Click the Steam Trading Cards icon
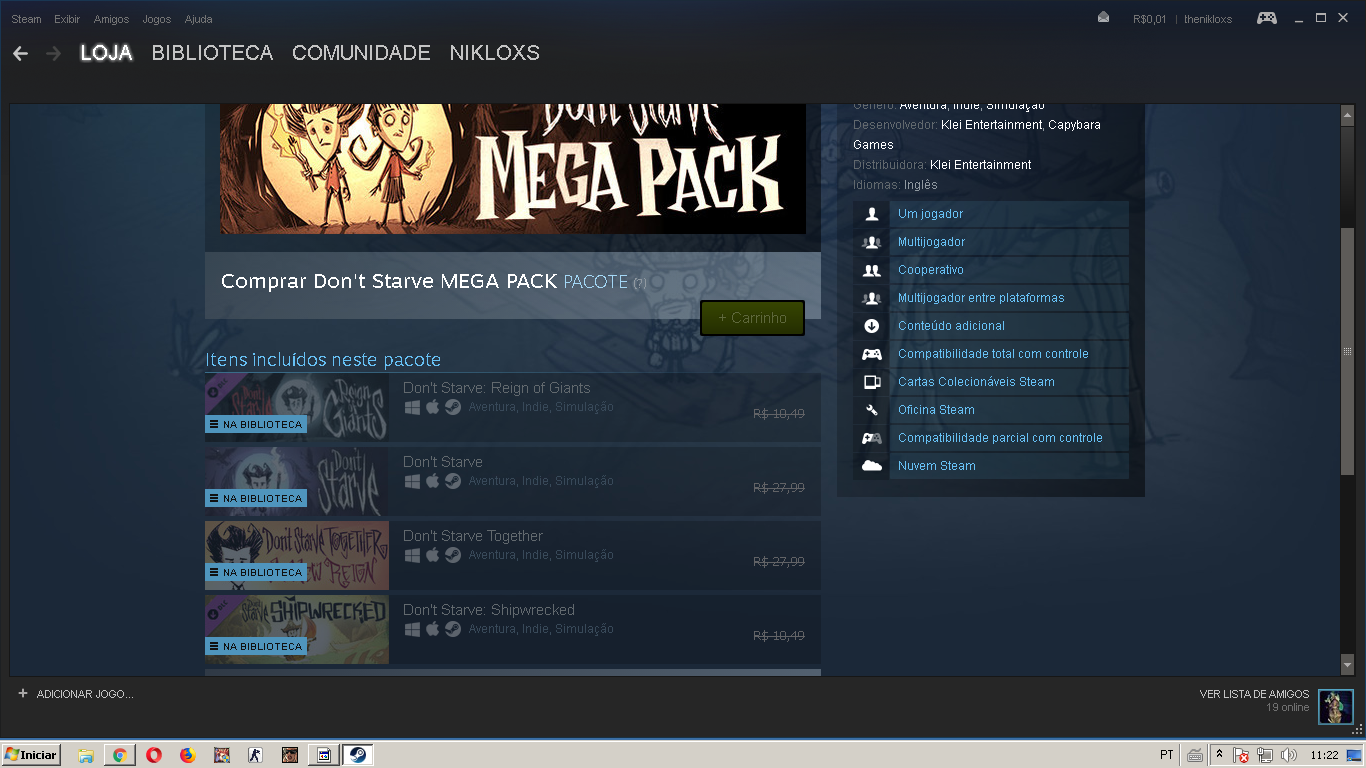The image size is (1366, 768). point(872,382)
